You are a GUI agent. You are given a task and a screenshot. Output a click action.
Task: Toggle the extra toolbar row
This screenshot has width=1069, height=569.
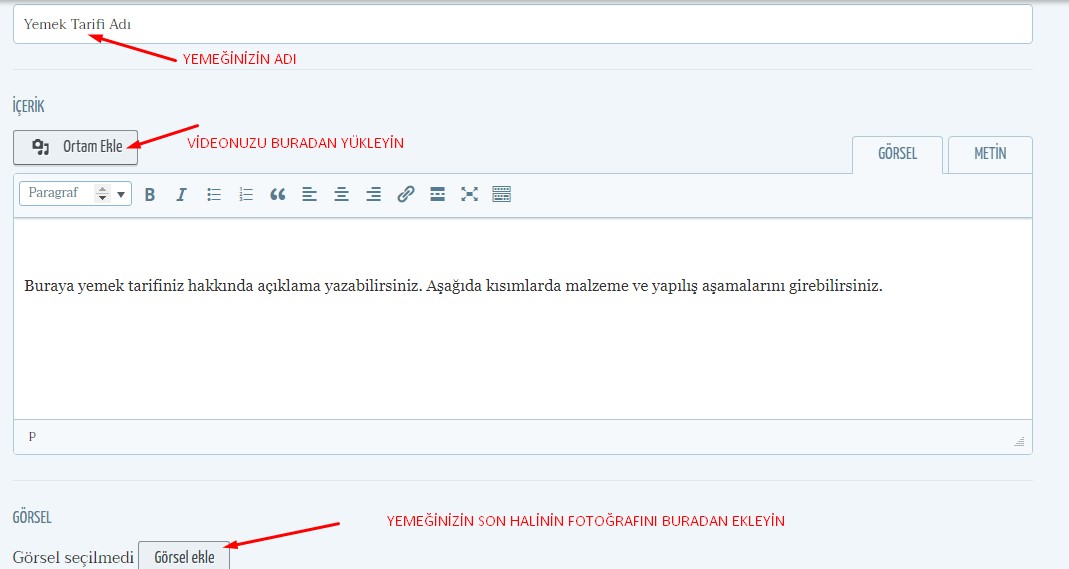click(x=502, y=194)
